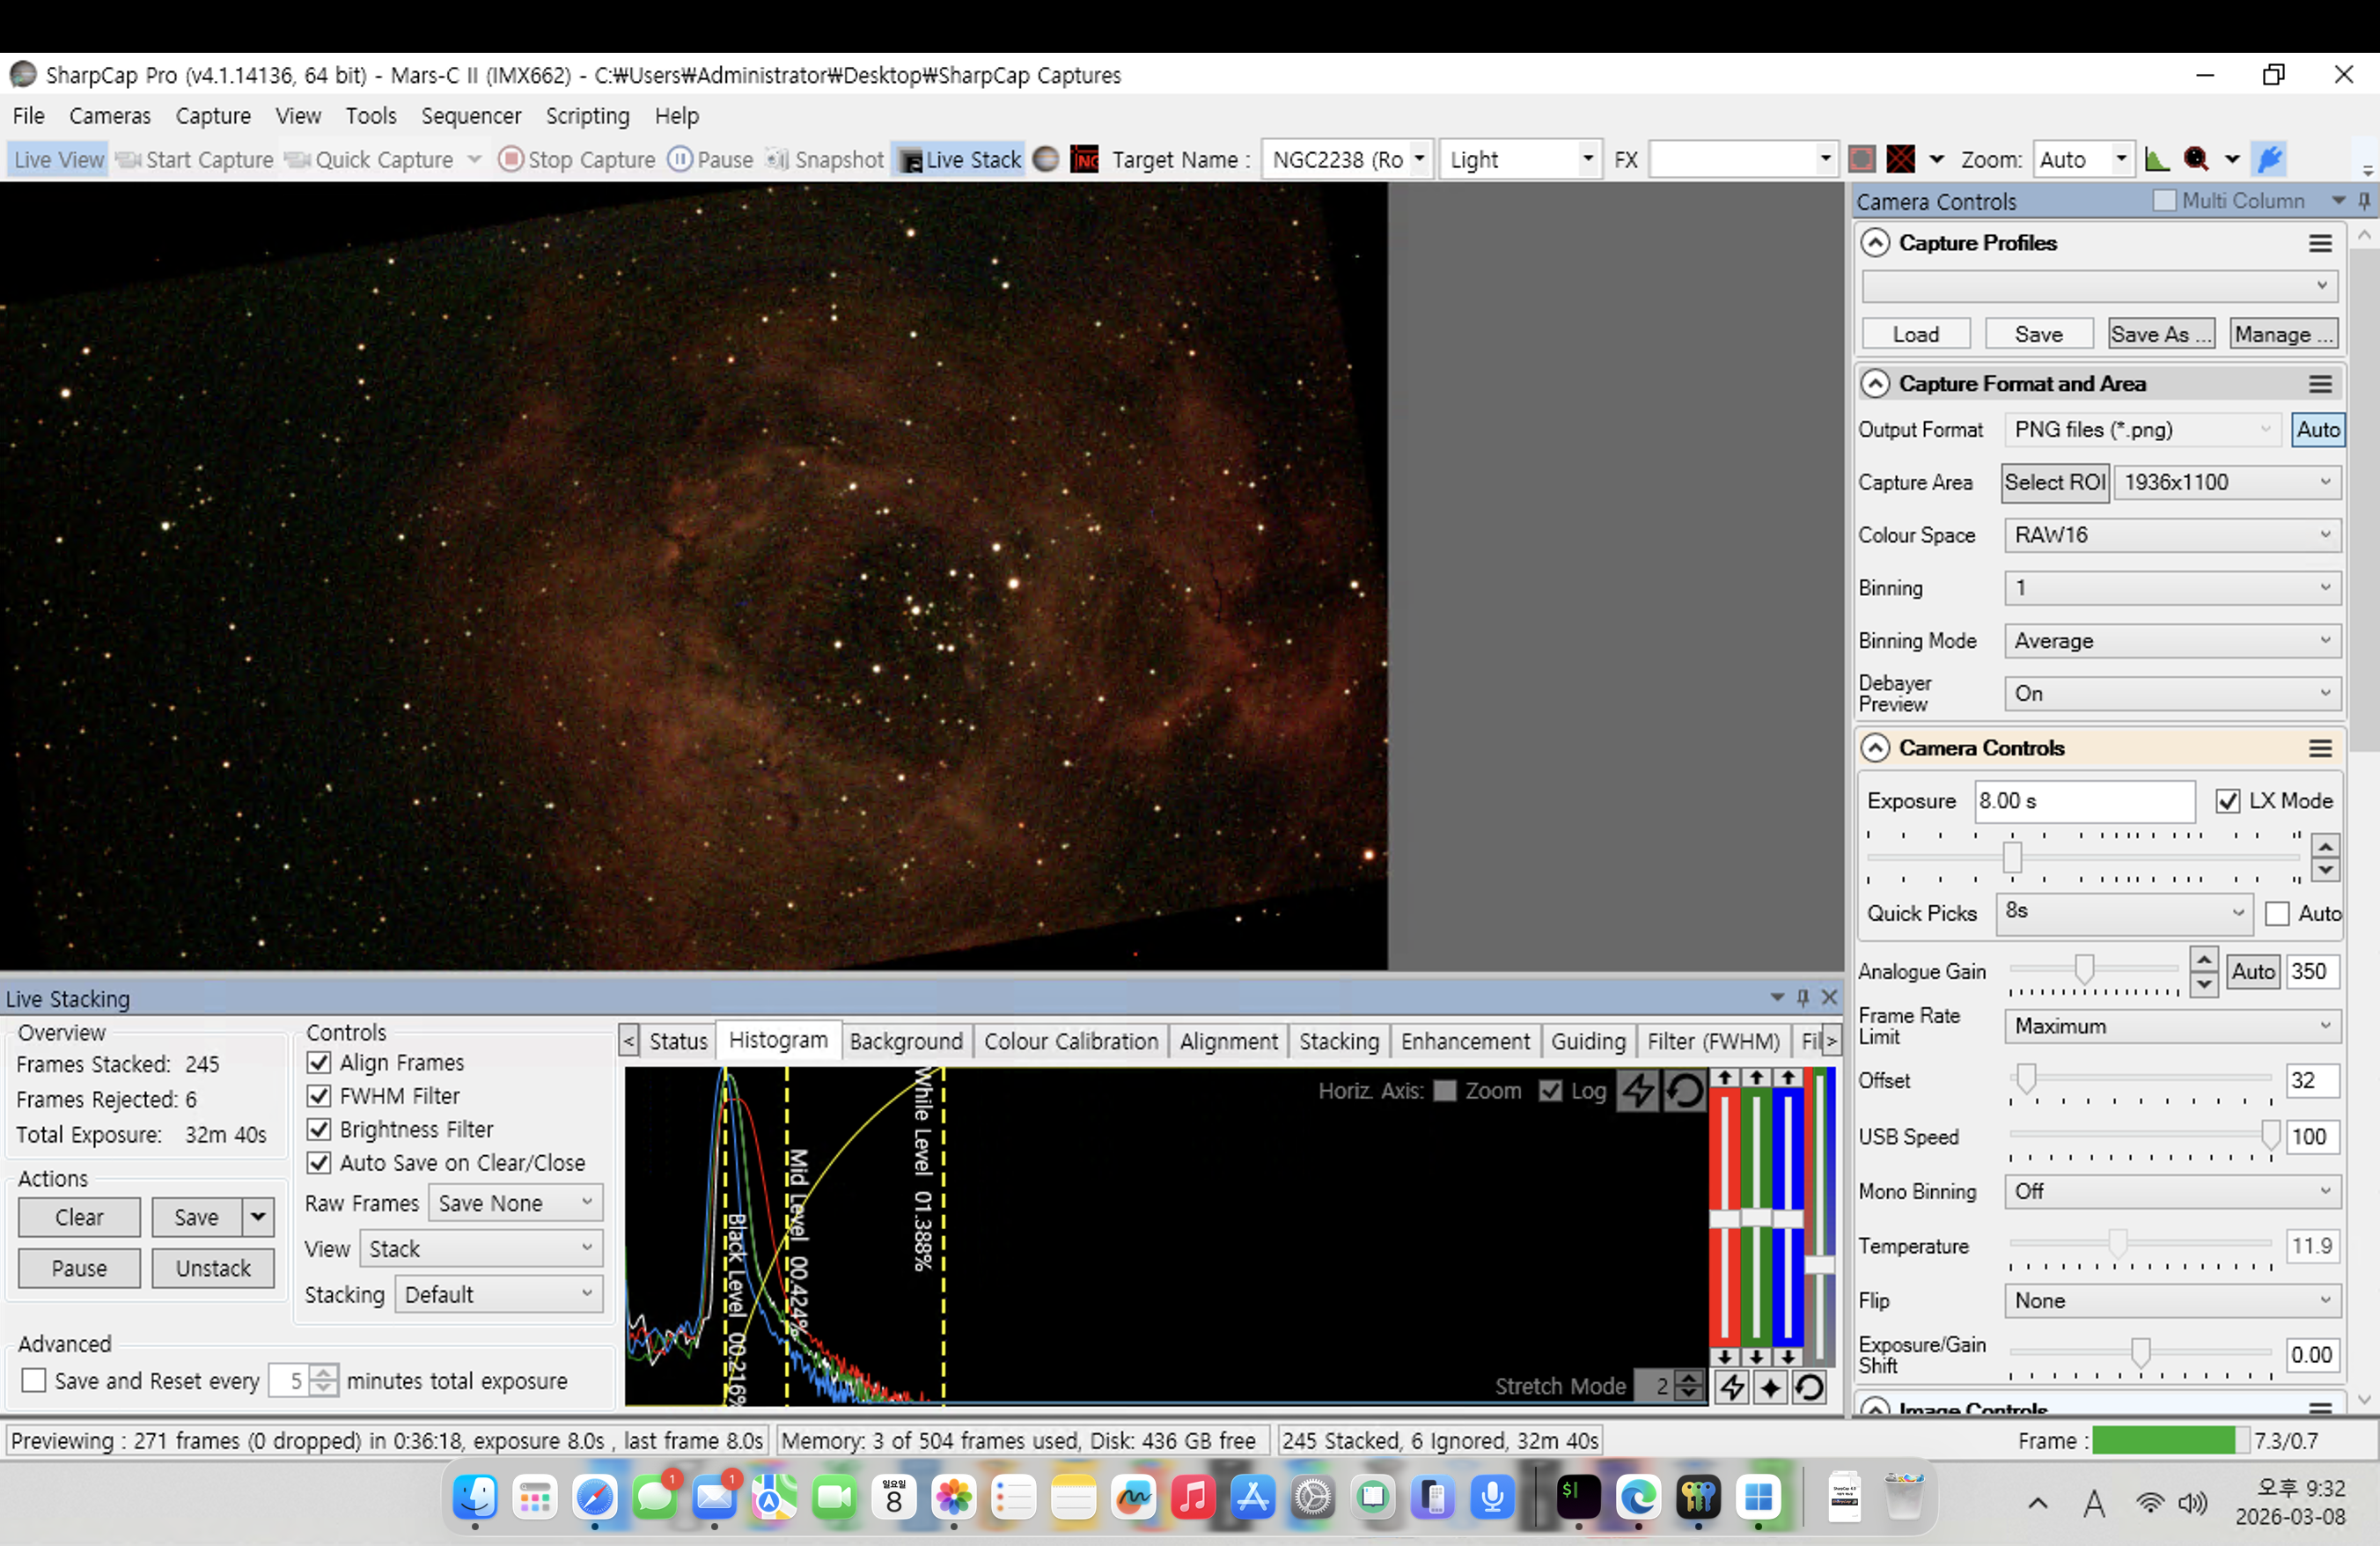The width and height of the screenshot is (2380, 1546).
Task: Click the star icon below the colour sliders
Action: pyautogui.click(x=1770, y=1387)
